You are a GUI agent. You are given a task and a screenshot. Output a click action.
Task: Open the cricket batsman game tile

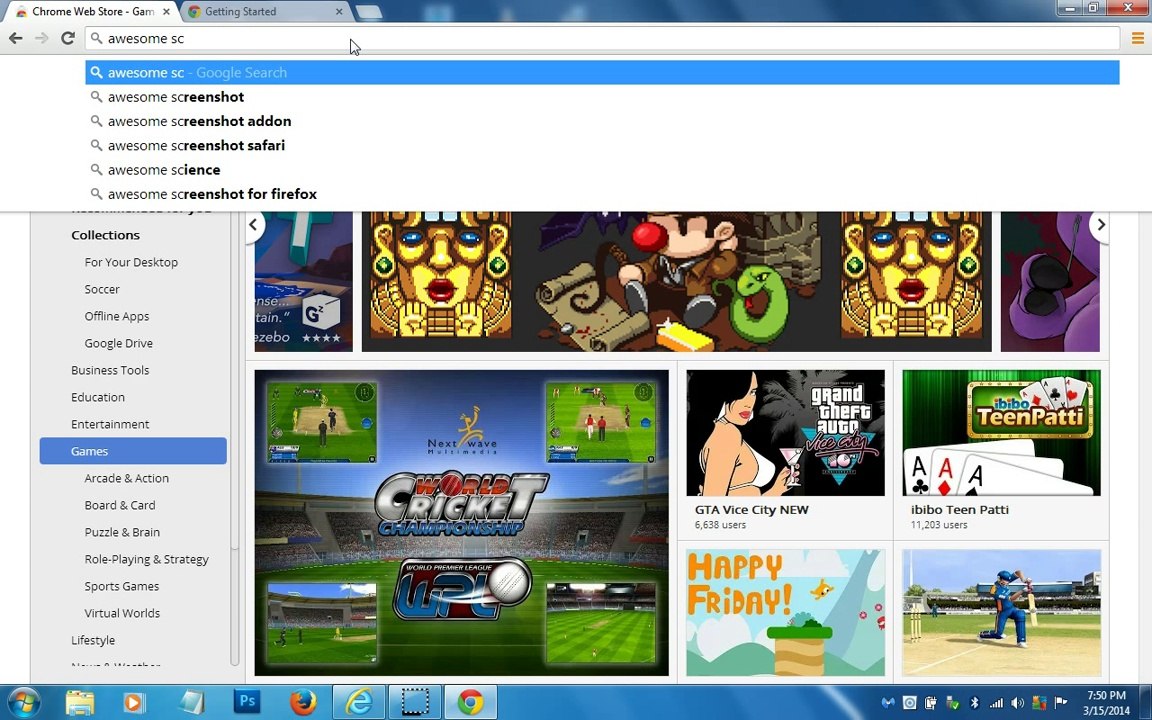pos(1001,613)
